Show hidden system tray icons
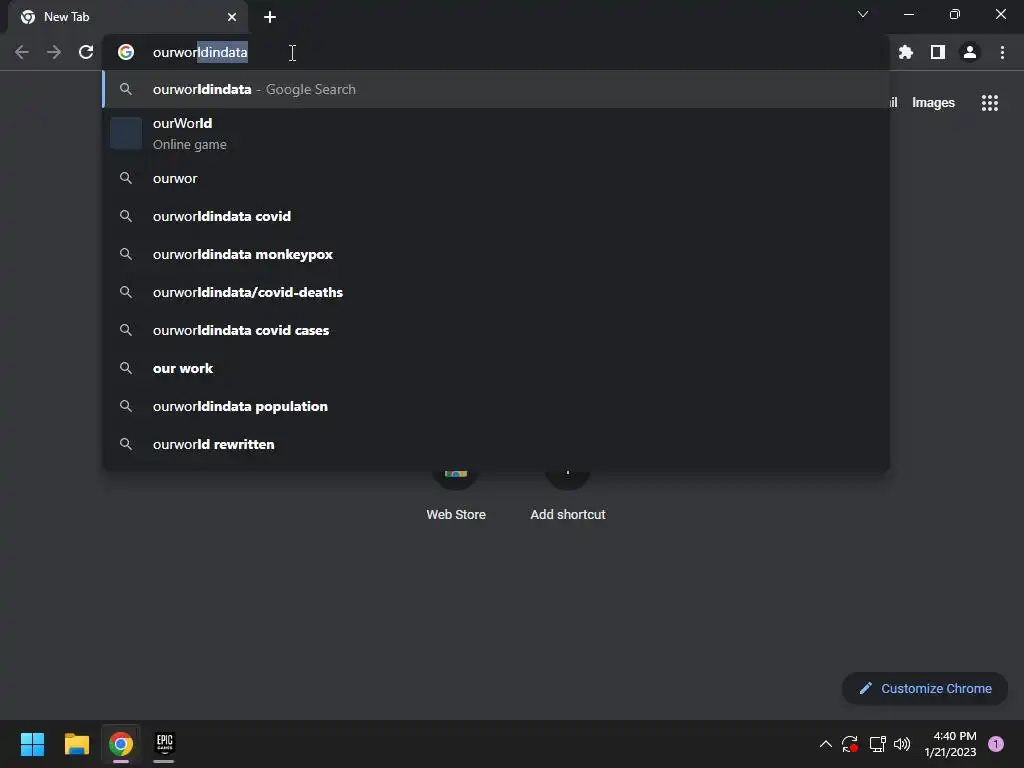Image resolution: width=1024 pixels, height=768 pixels. [825, 744]
